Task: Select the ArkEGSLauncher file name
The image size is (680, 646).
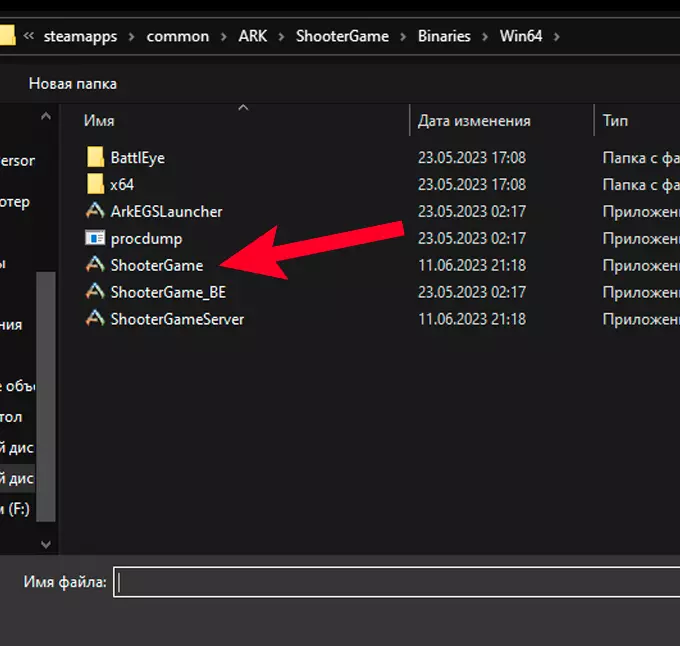Action: coord(166,212)
